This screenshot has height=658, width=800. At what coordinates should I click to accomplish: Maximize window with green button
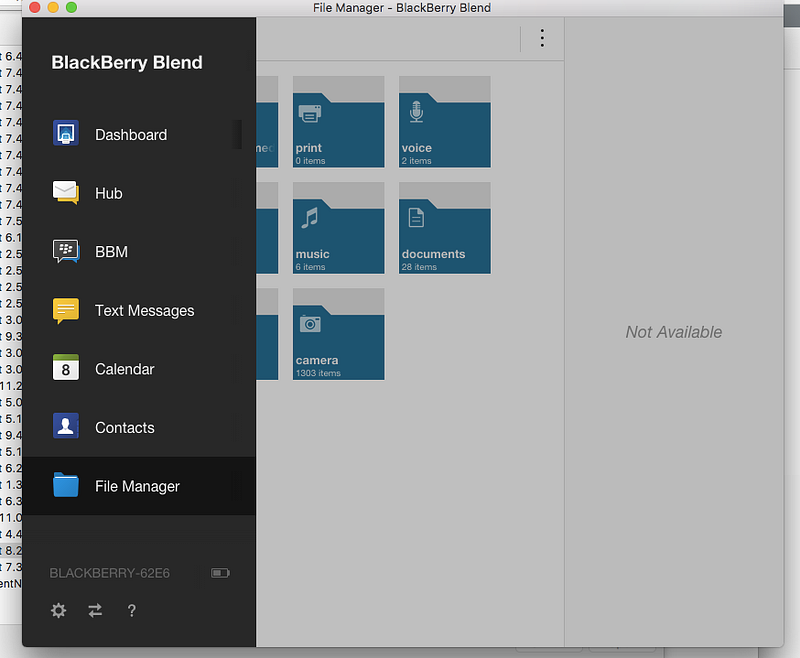(71, 8)
